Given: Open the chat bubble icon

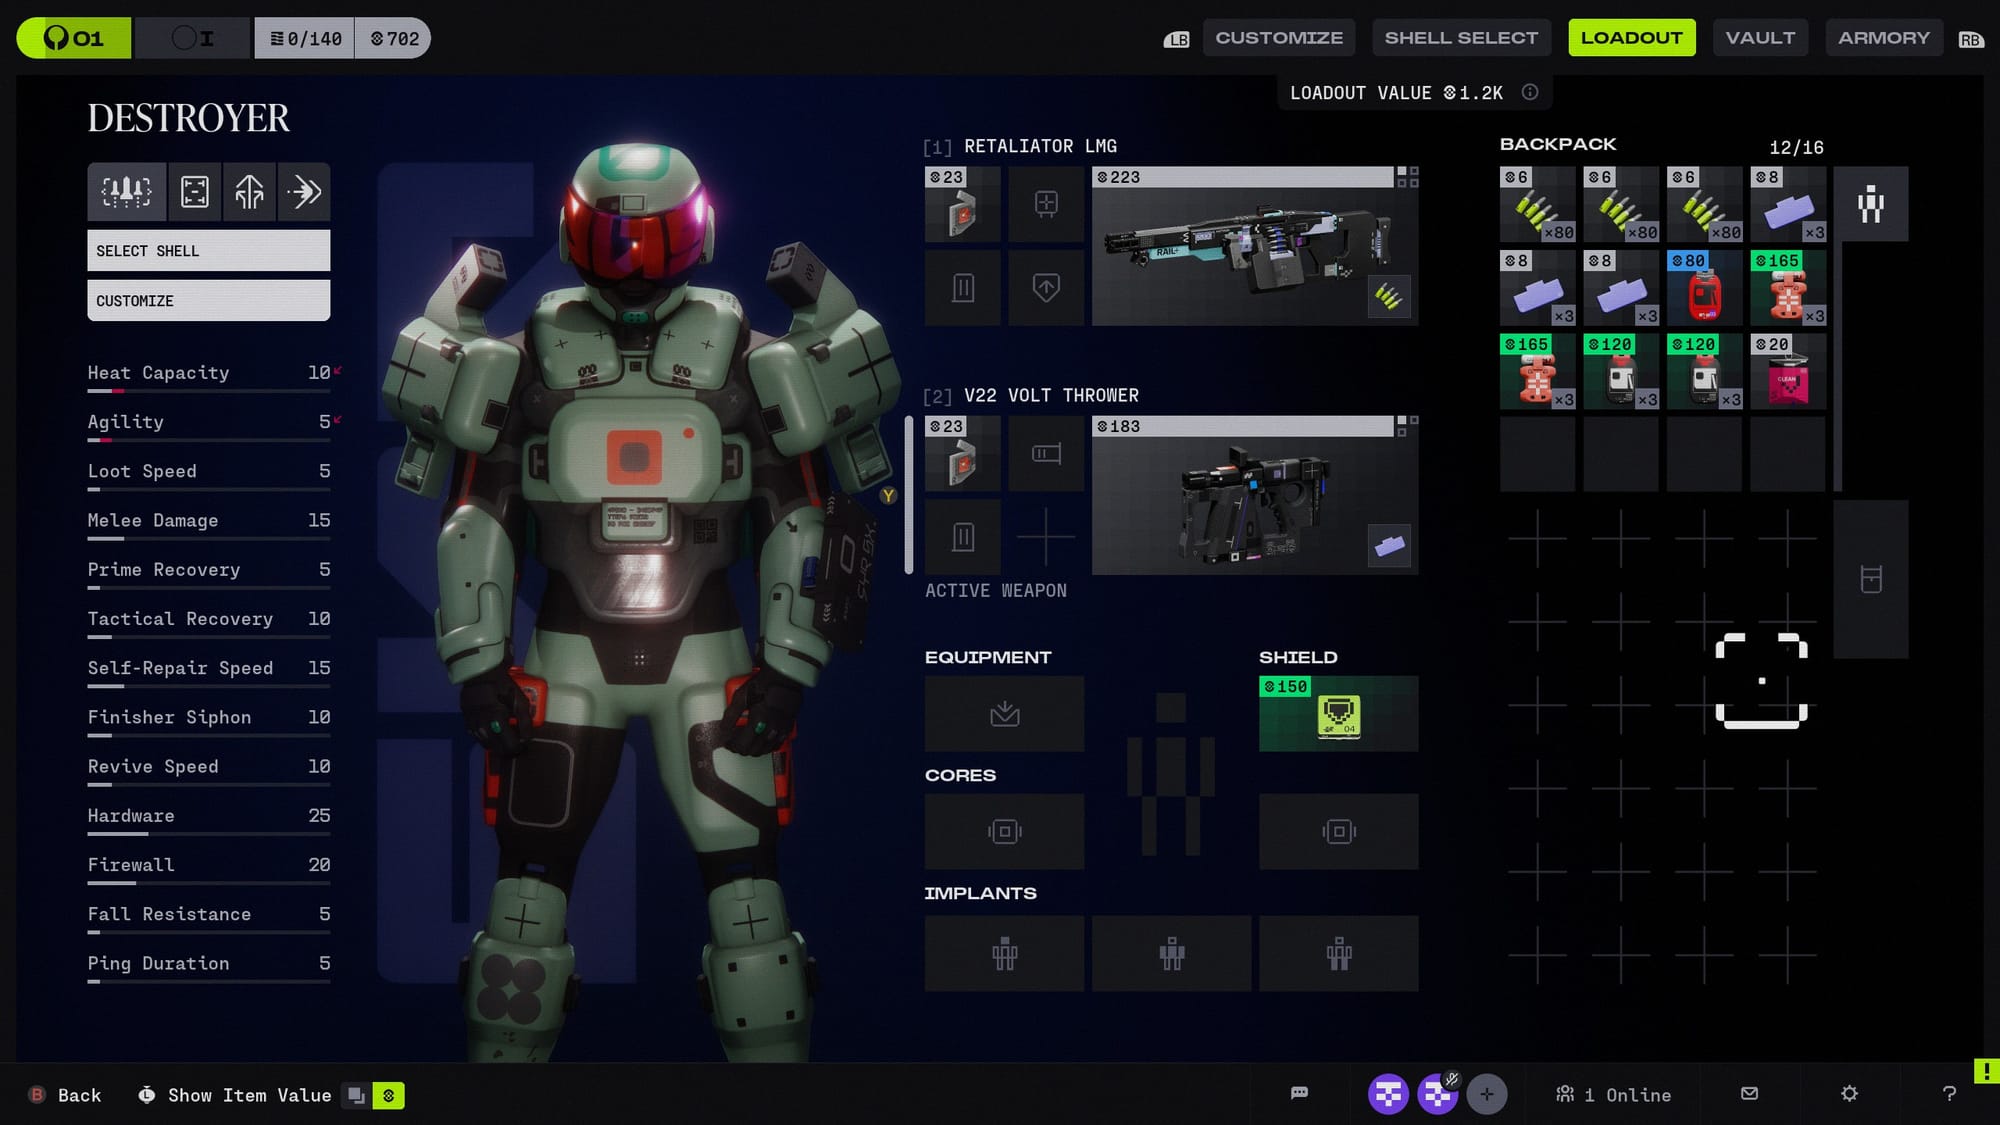Looking at the screenshot, I should [x=1299, y=1094].
